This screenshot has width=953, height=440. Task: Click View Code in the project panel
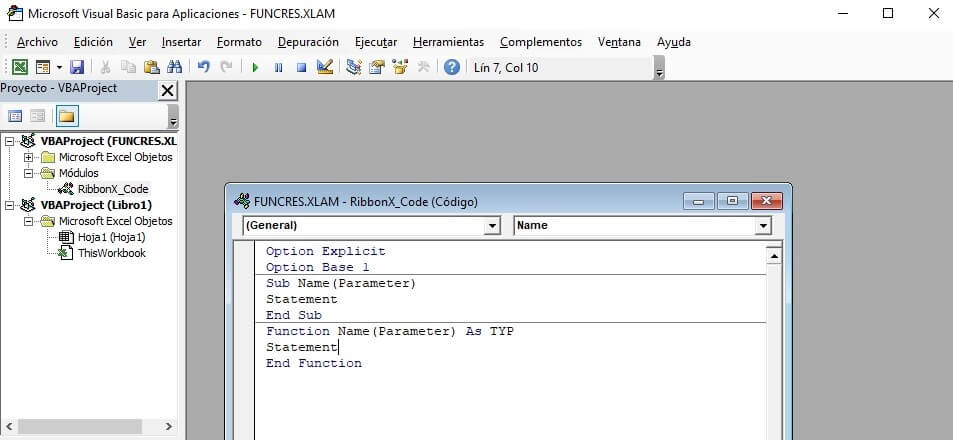coord(15,116)
